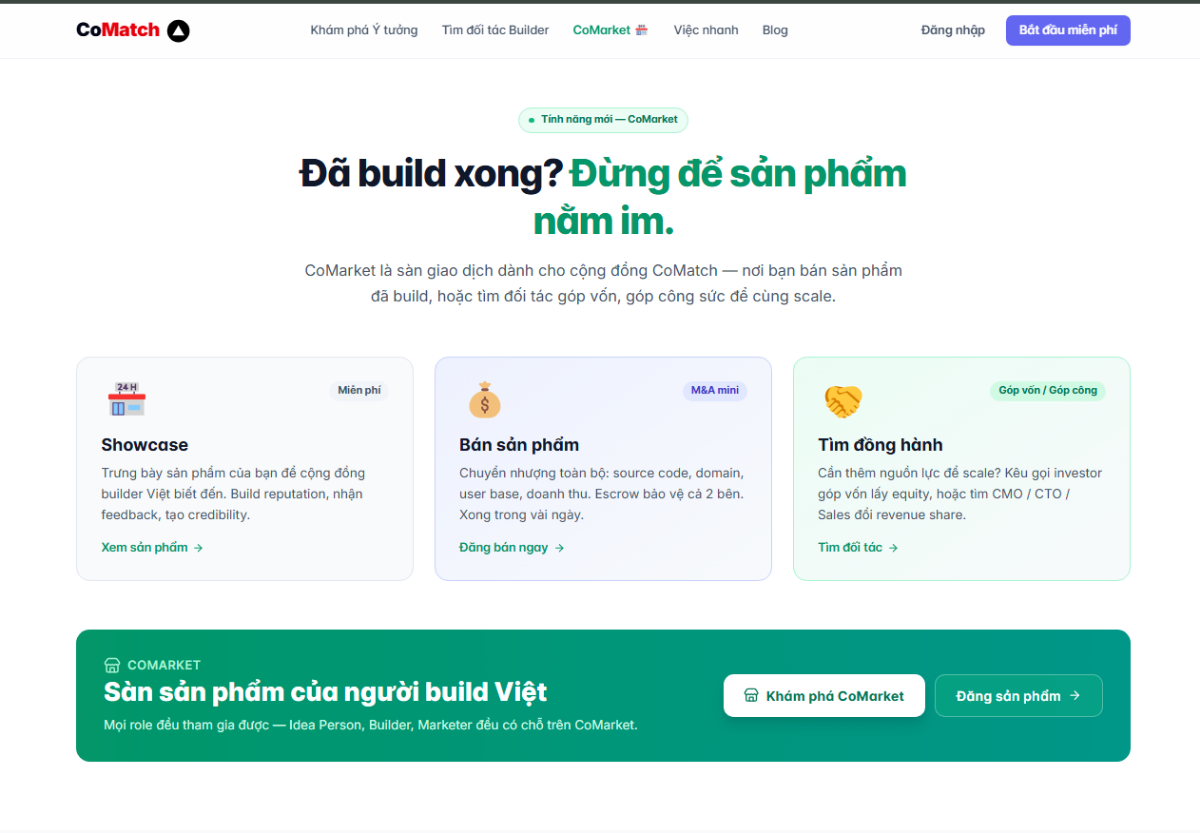Click the 24H store icon on Showcase card
Screen dimensions: 1200x833
(127, 399)
